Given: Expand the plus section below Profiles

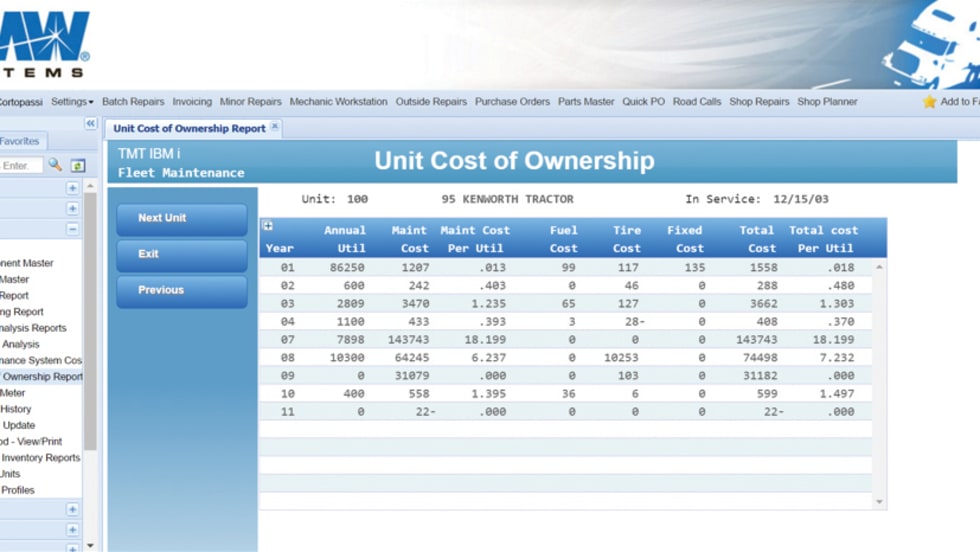Looking at the screenshot, I should click(x=72, y=510).
